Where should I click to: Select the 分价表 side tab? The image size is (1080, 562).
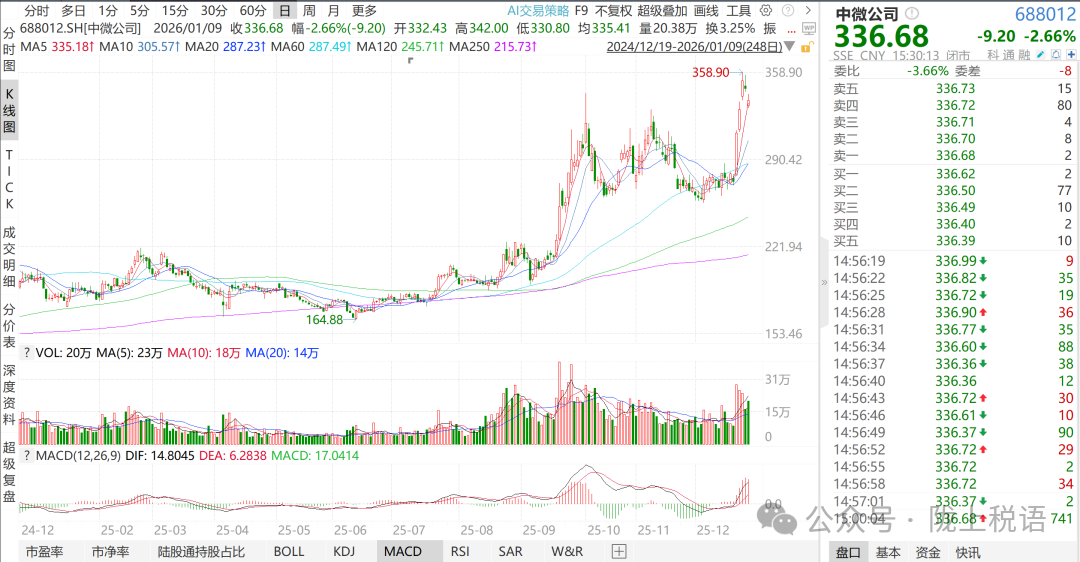pyautogui.click(x=9, y=325)
